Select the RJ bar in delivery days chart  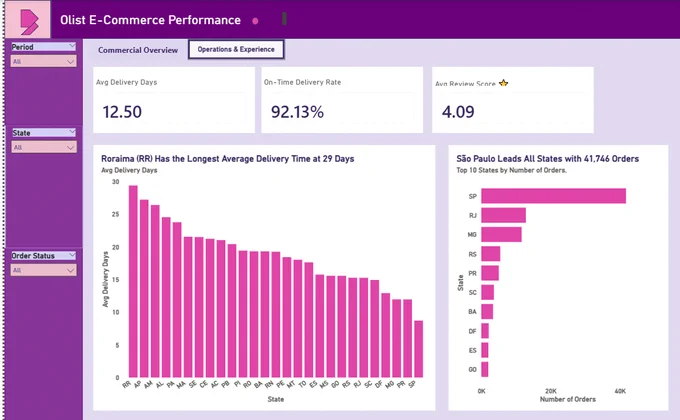tap(364, 328)
